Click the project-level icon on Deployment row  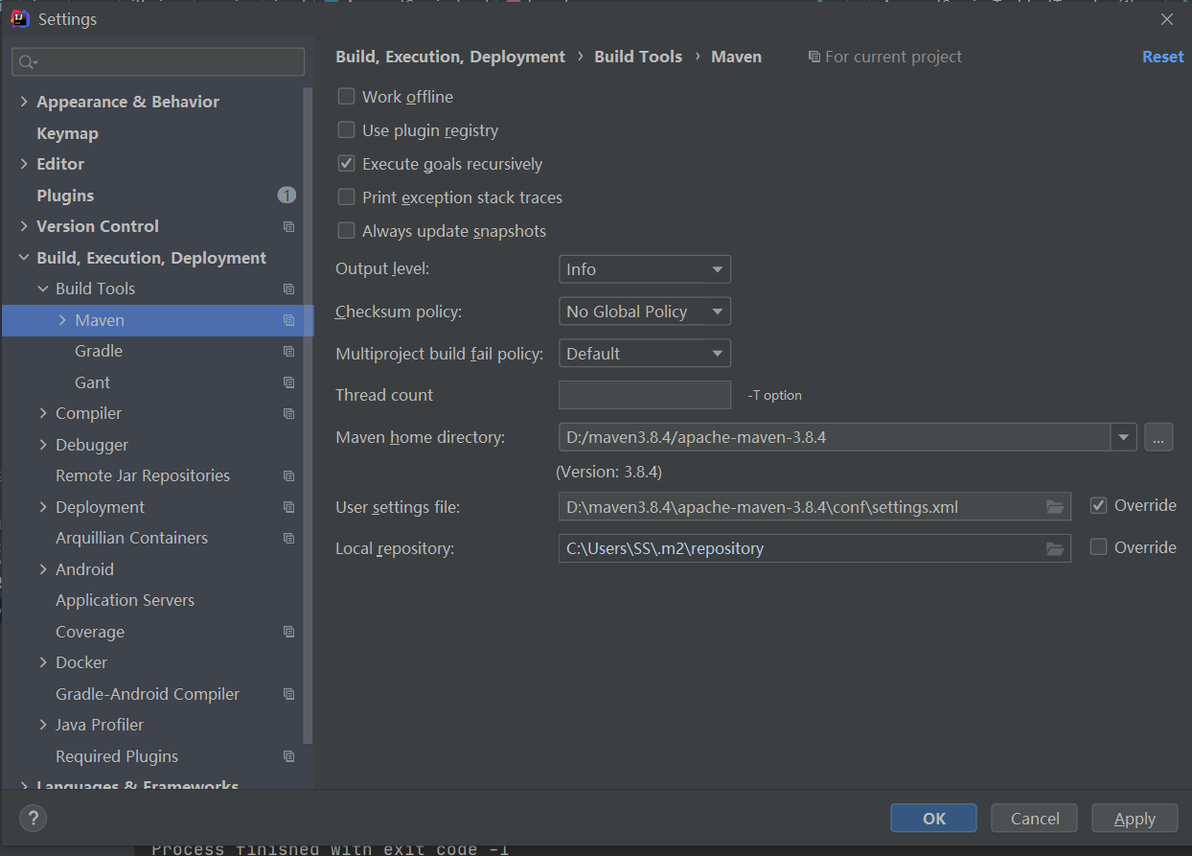click(289, 507)
